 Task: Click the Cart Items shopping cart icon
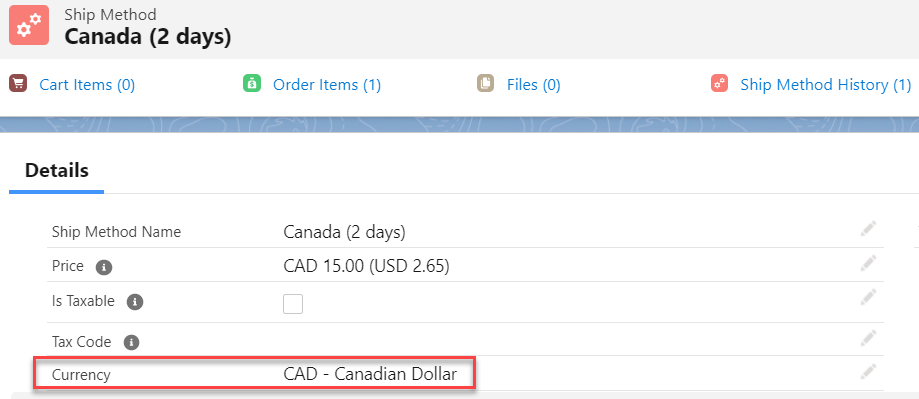pos(18,84)
